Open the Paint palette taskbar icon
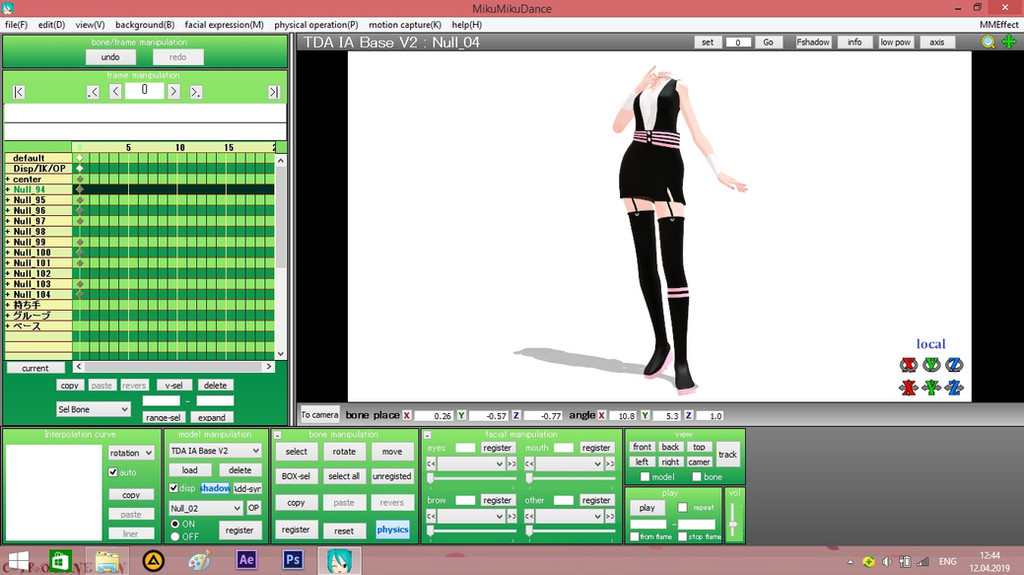The width and height of the screenshot is (1024, 575). (x=199, y=561)
